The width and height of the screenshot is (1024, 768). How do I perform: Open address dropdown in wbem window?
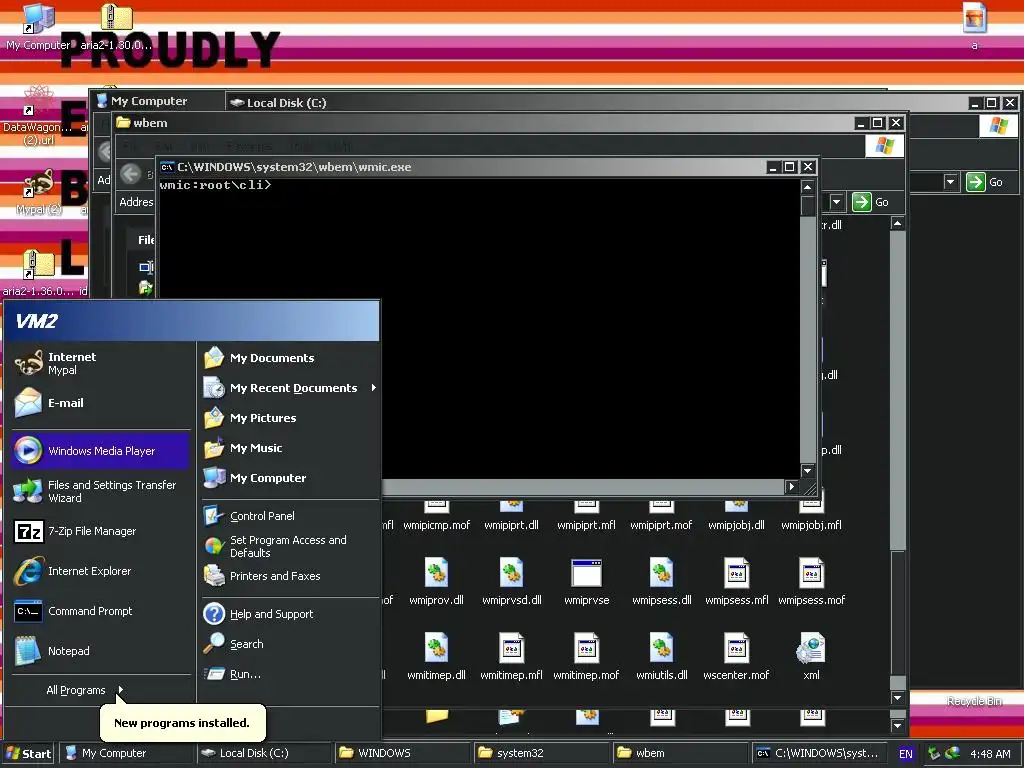tap(836, 202)
